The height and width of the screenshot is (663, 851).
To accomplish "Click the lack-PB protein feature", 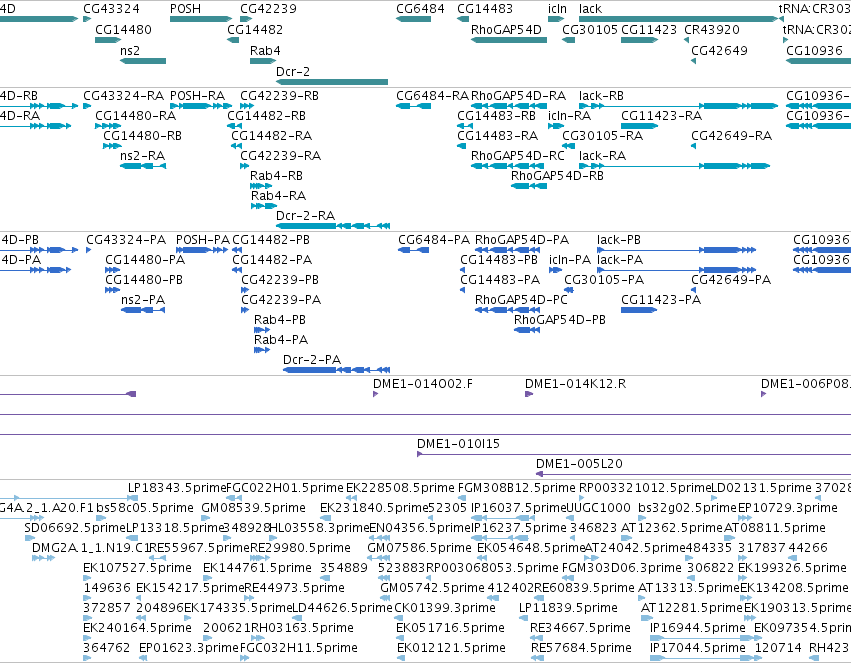I will pos(676,250).
